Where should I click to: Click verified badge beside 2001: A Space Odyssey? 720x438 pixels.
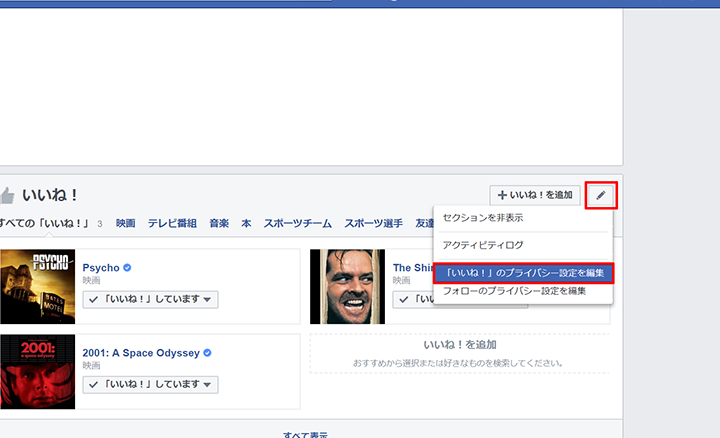(x=207, y=353)
